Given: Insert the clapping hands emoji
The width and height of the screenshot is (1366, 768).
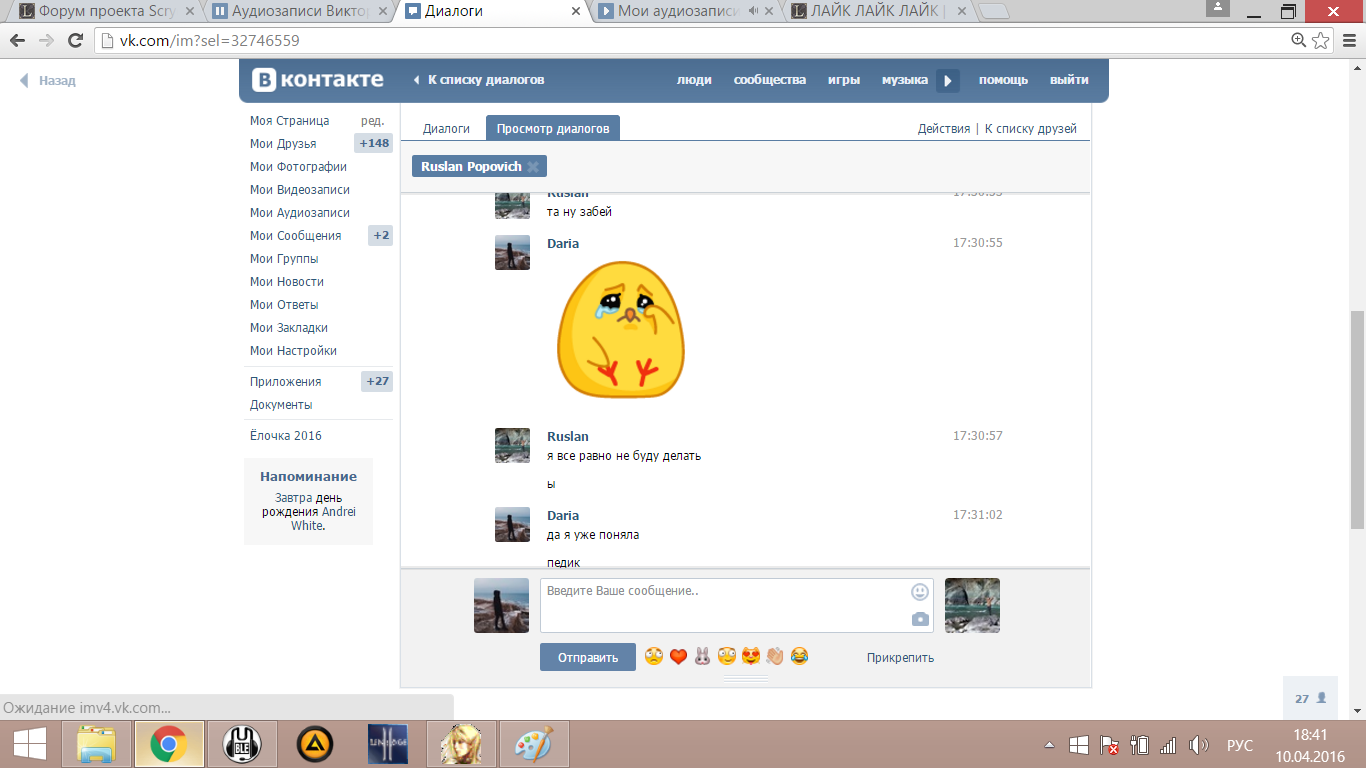Looking at the screenshot, I should [x=775, y=657].
